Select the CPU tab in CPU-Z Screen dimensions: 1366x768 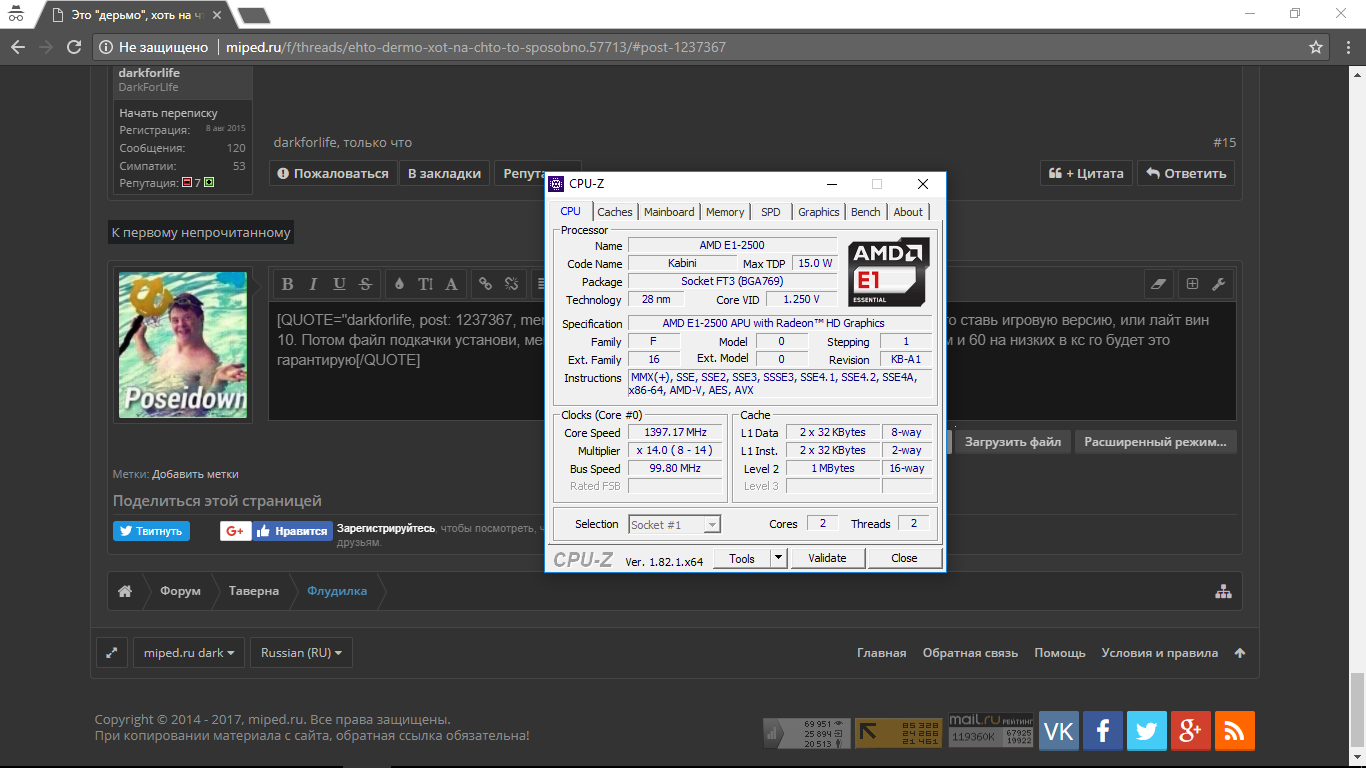coord(570,211)
